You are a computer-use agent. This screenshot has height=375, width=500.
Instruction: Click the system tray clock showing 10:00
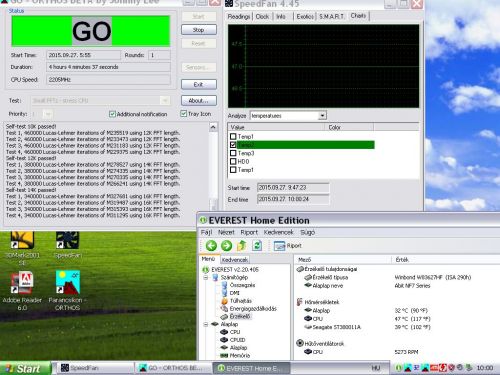pyautogui.click(x=485, y=368)
